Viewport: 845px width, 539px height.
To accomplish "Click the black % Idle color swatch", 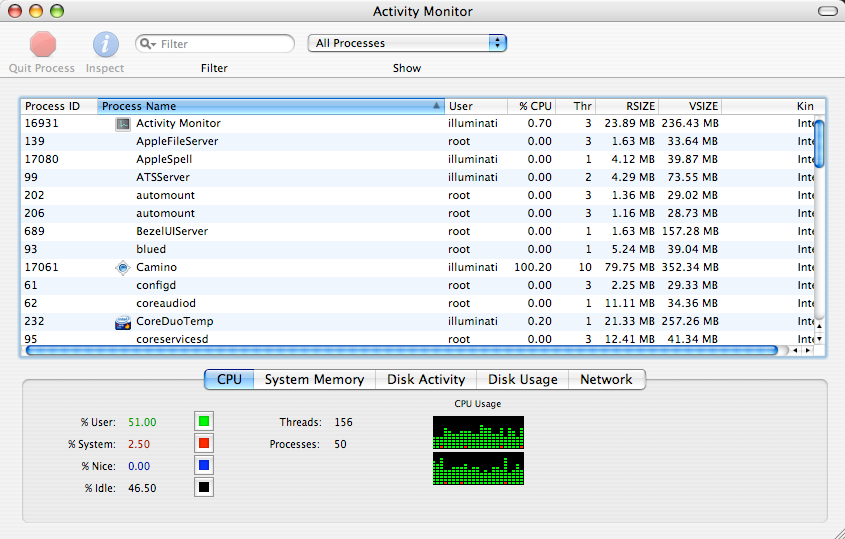I will (204, 487).
